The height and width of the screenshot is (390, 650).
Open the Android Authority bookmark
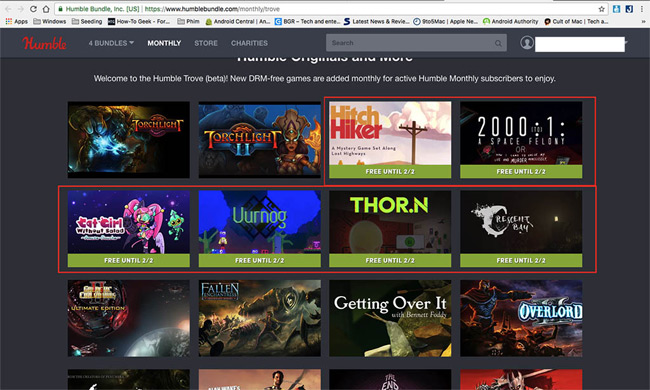pos(510,21)
